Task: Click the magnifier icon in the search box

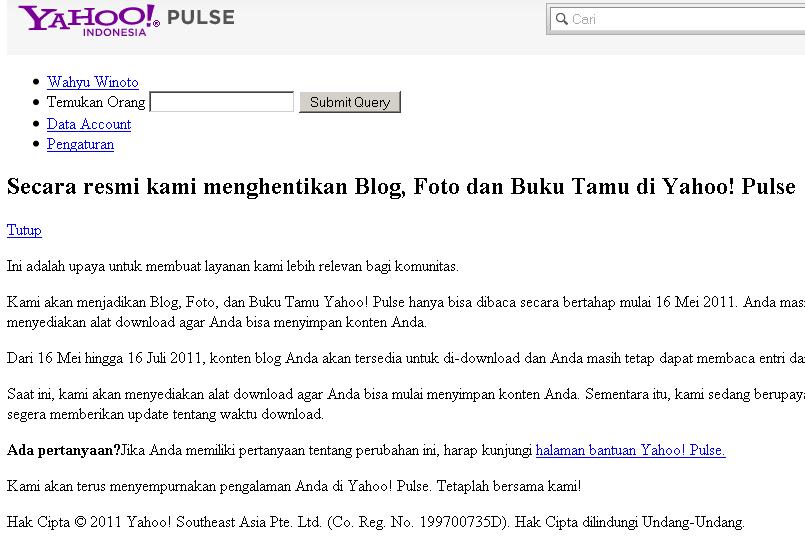Action: 561,19
